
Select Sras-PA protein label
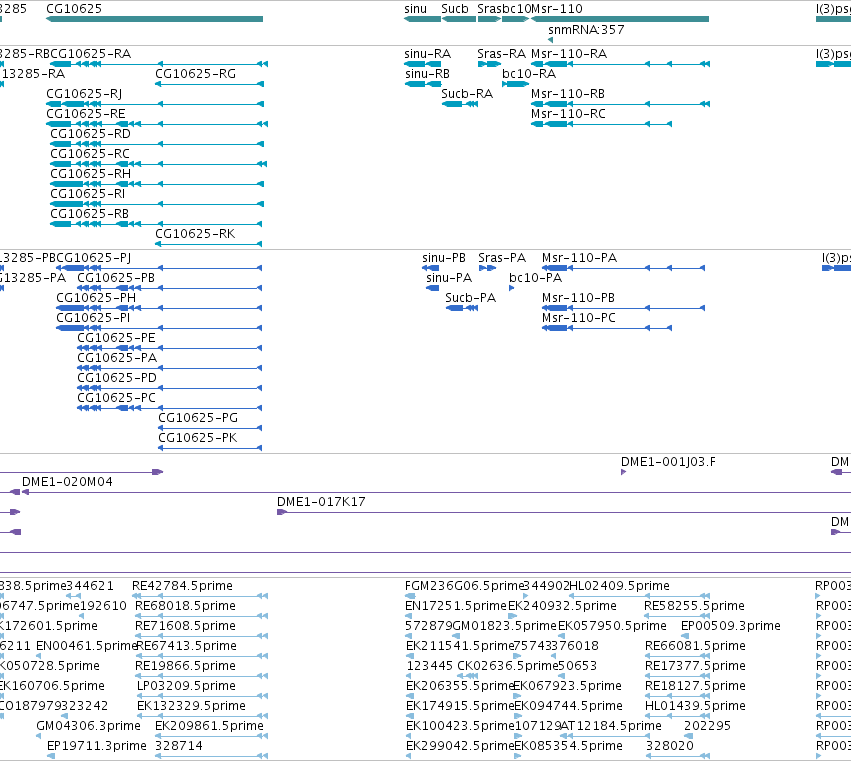click(502, 258)
